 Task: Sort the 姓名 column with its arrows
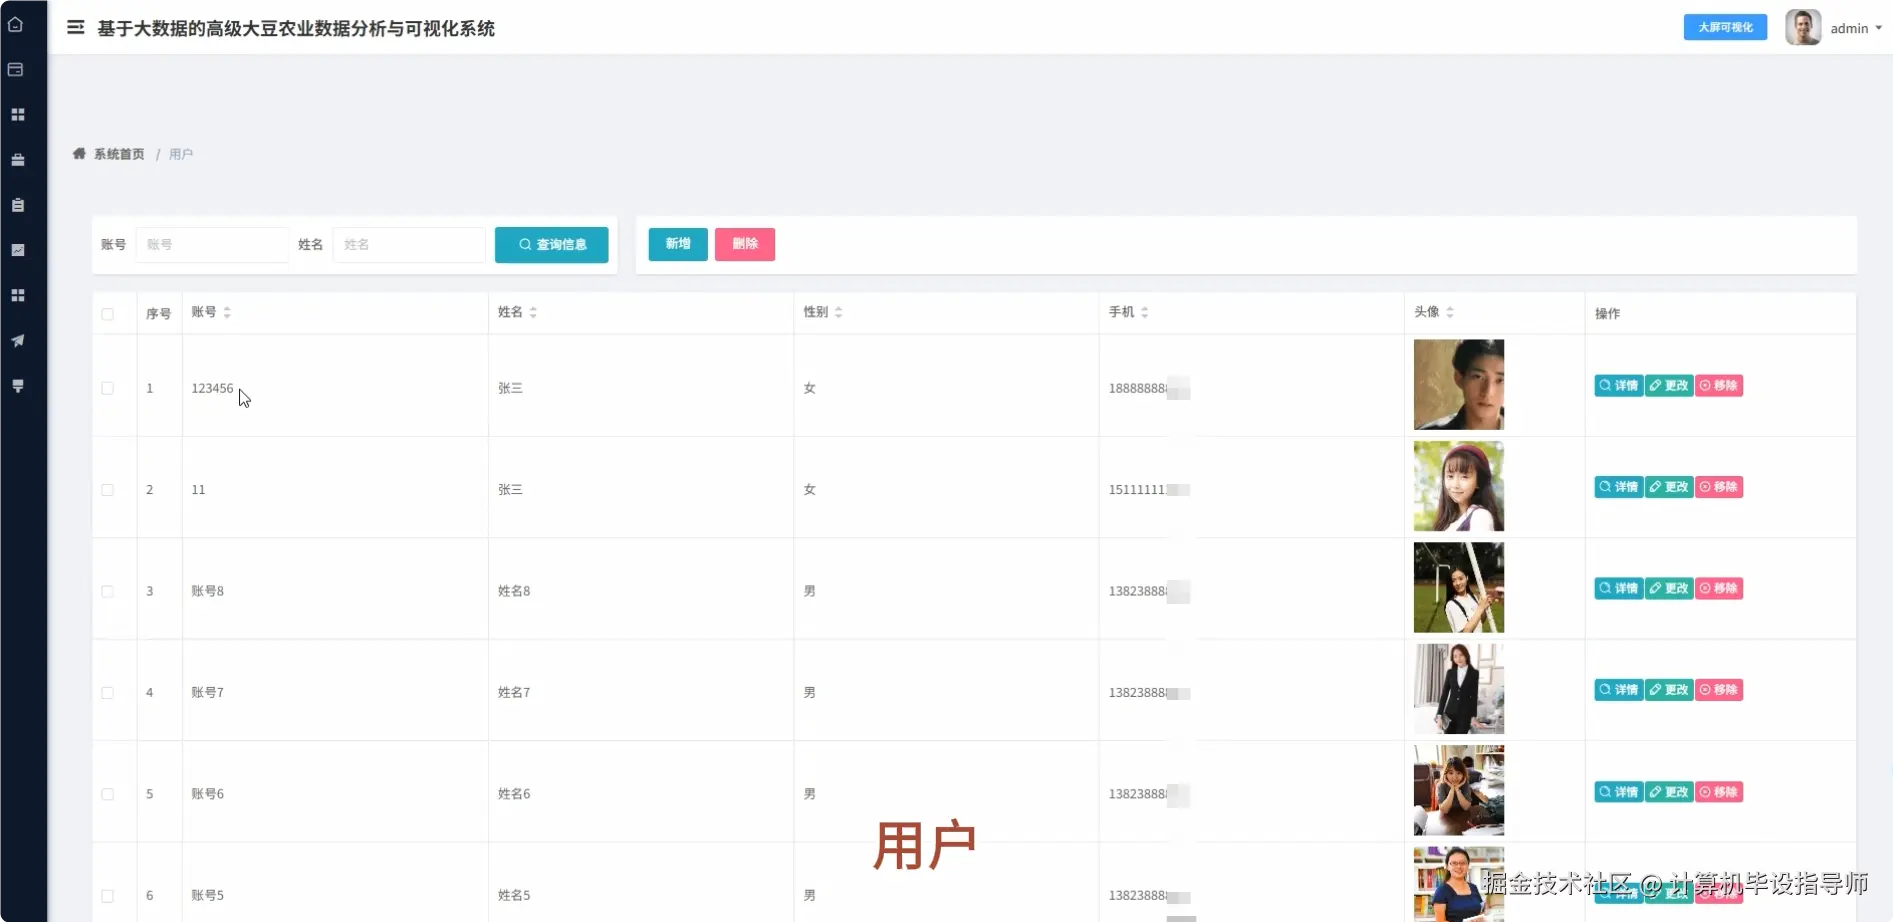coord(533,311)
